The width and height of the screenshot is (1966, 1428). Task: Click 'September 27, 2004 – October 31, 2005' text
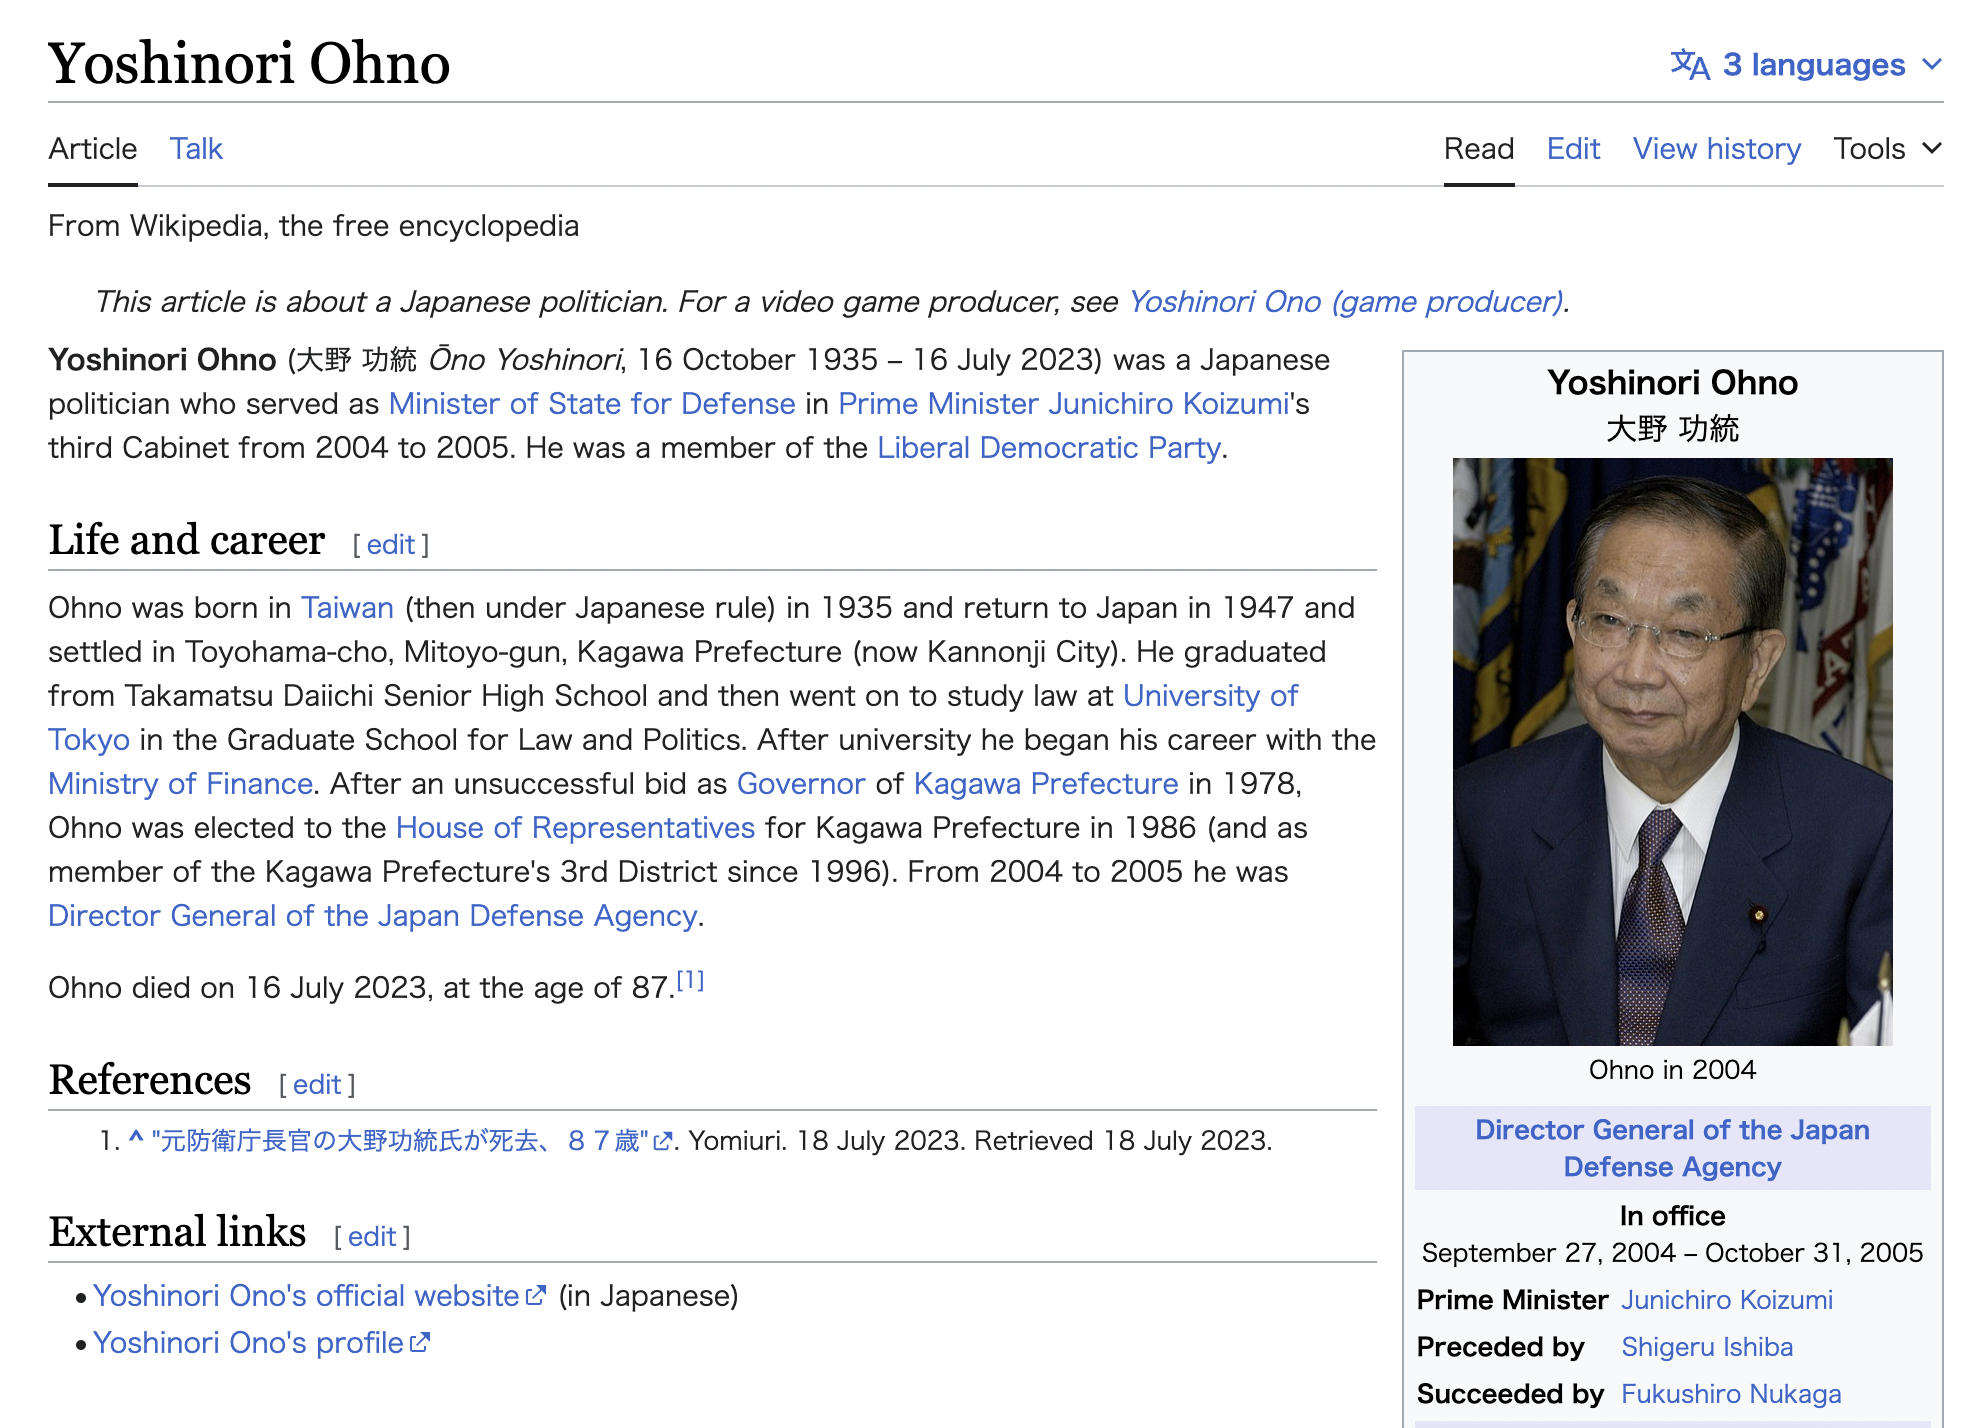pyautogui.click(x=1672, y=1253)
